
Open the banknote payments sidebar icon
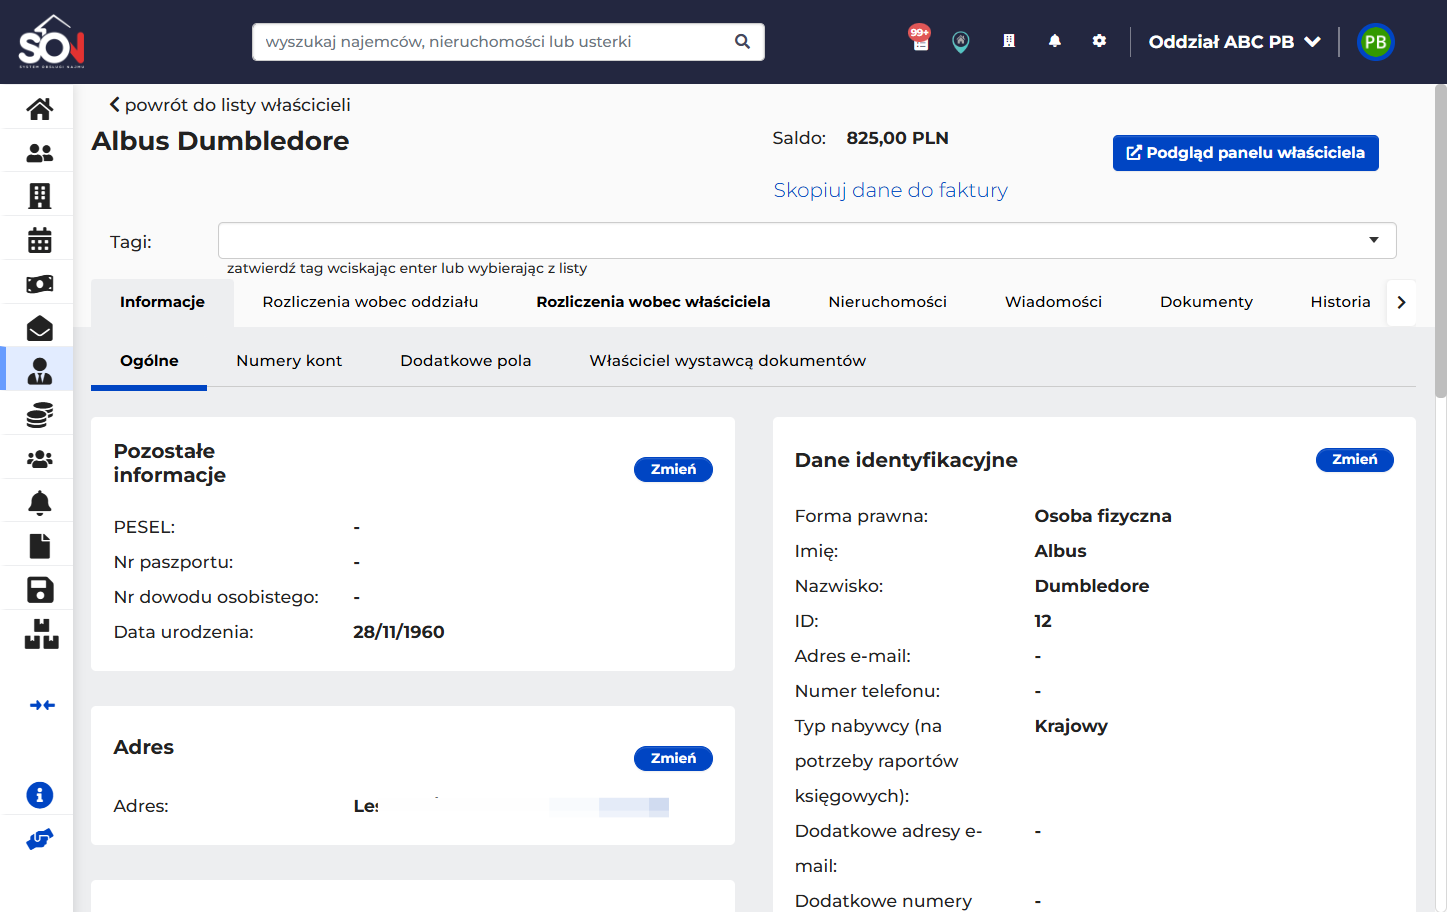[x=39, y=284]
